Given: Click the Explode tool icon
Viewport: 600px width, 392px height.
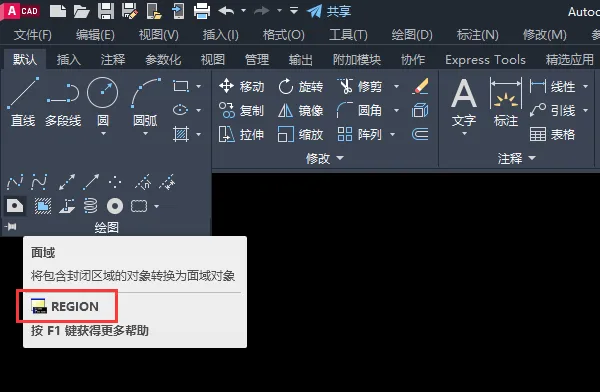Looking at the screenshot, I should (420, 110).
